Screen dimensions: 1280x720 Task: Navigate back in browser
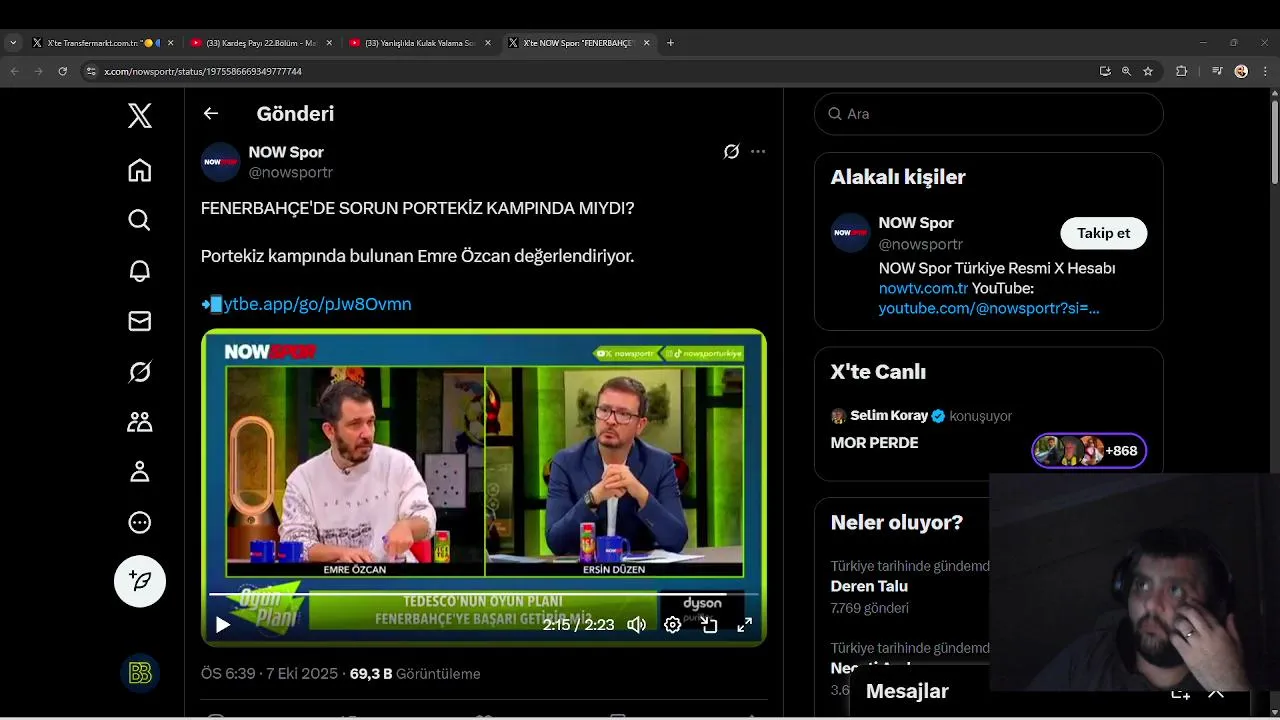15,71
